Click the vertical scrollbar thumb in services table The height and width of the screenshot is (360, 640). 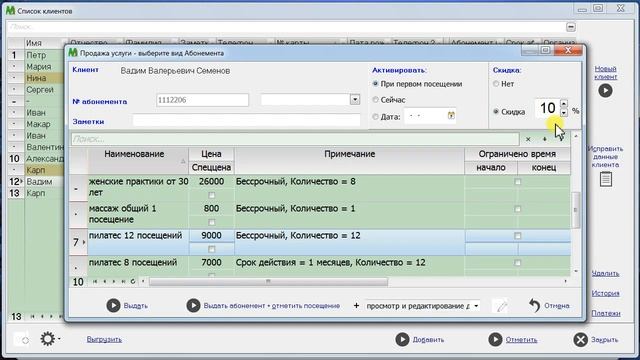click(576, 210)
